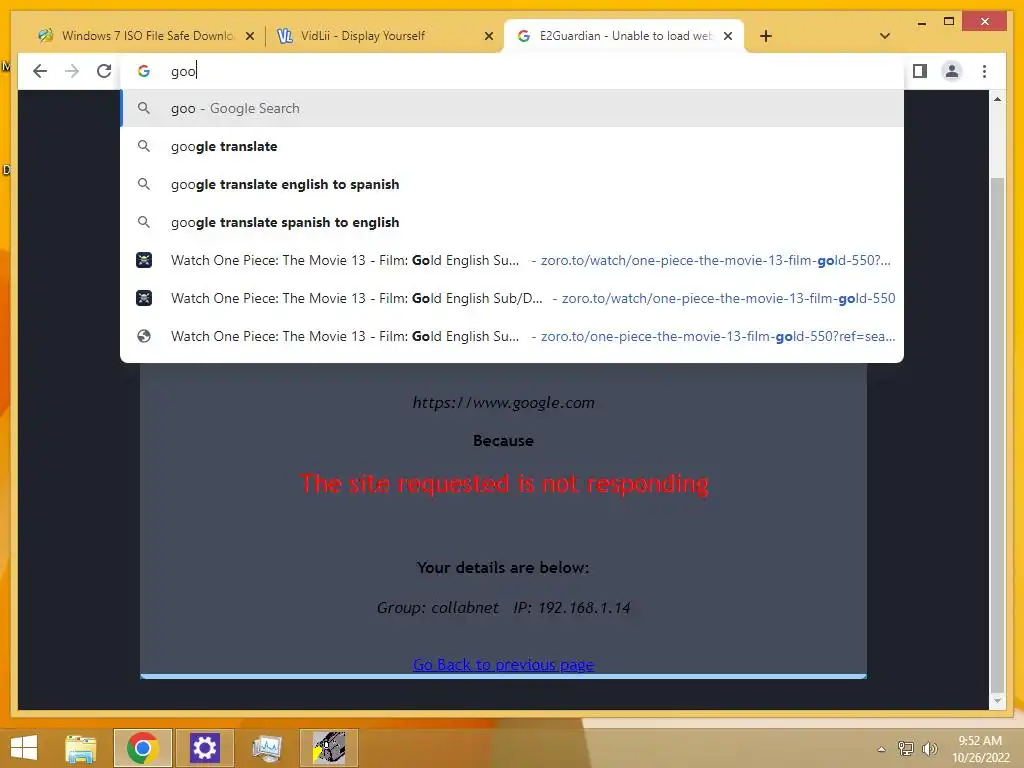The width and height of the screenshot is (1024, 768).
Task: Open One Piece suggestion with 'ref=sea' URL
Action: [x=512, y=336]
